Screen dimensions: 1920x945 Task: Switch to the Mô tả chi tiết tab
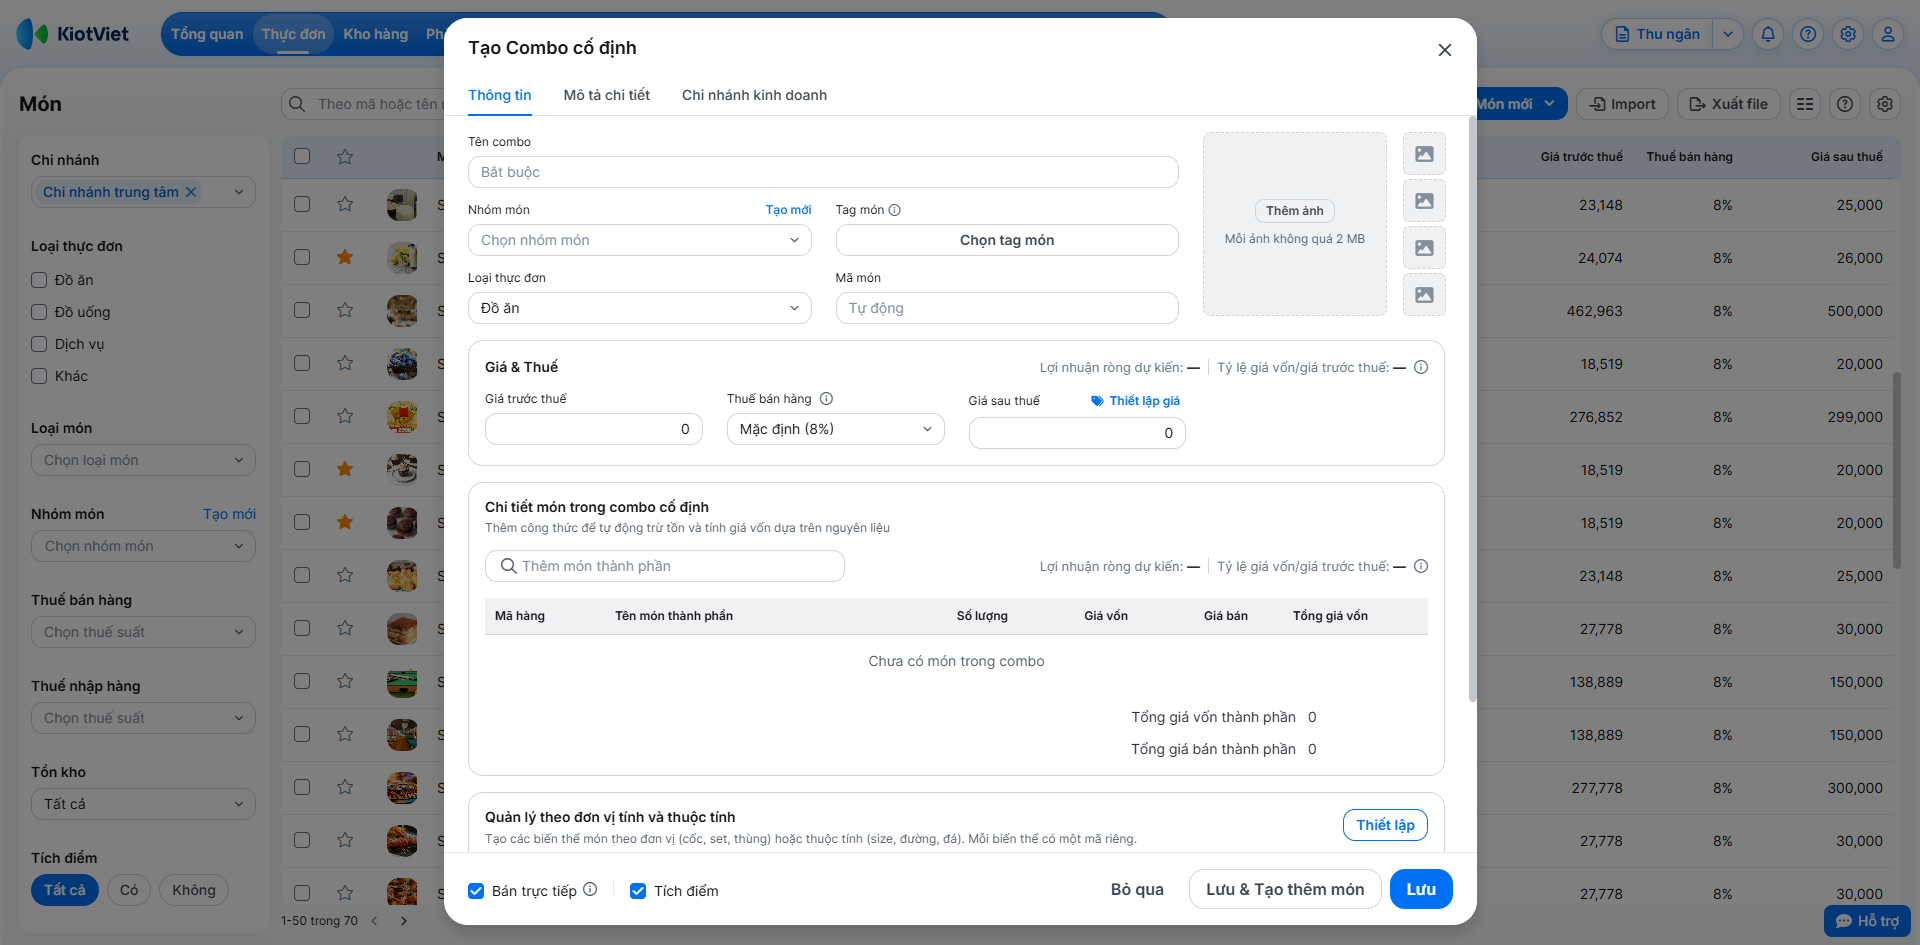606,95
